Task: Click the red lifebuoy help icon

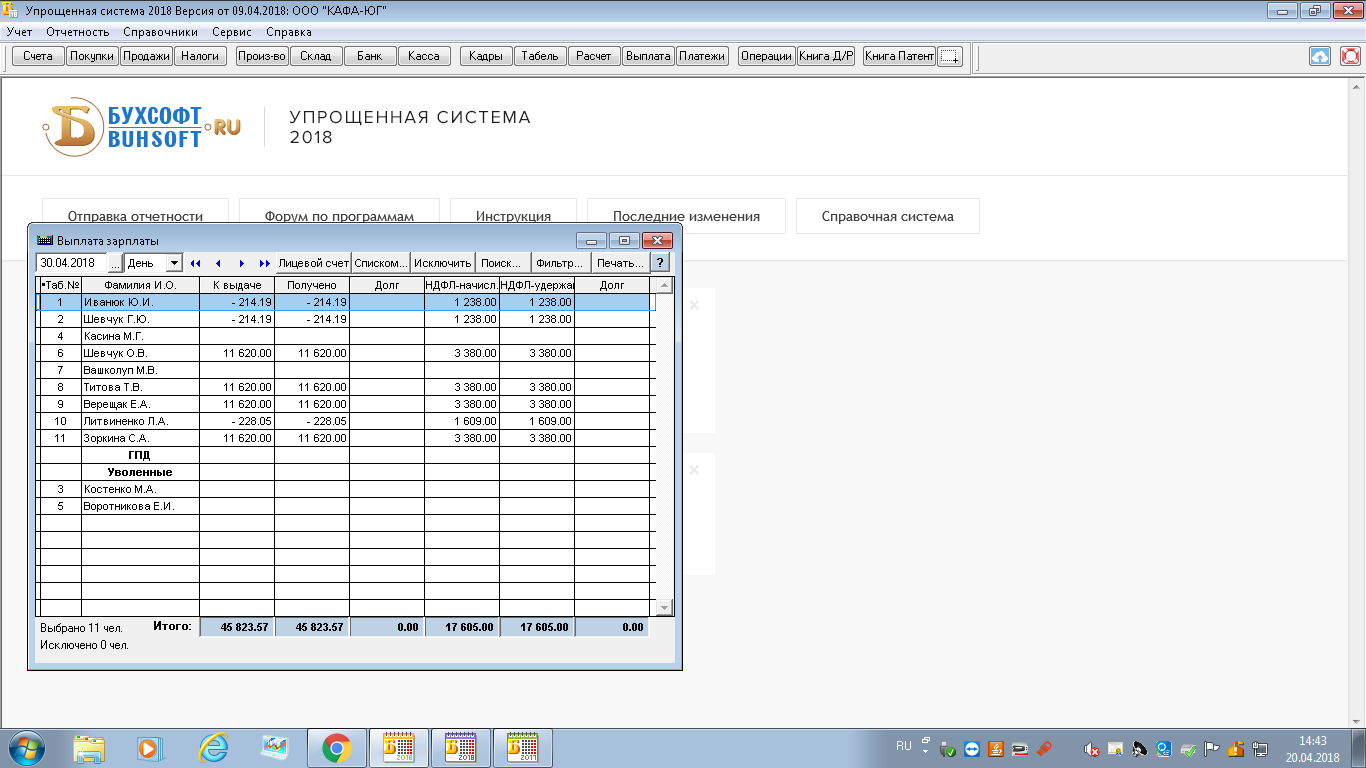Action: pos(1350,56)
